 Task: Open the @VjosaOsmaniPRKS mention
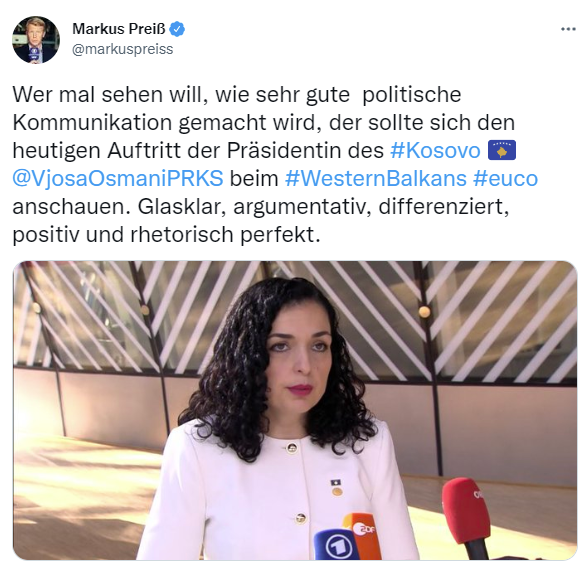tap(118, 178)
